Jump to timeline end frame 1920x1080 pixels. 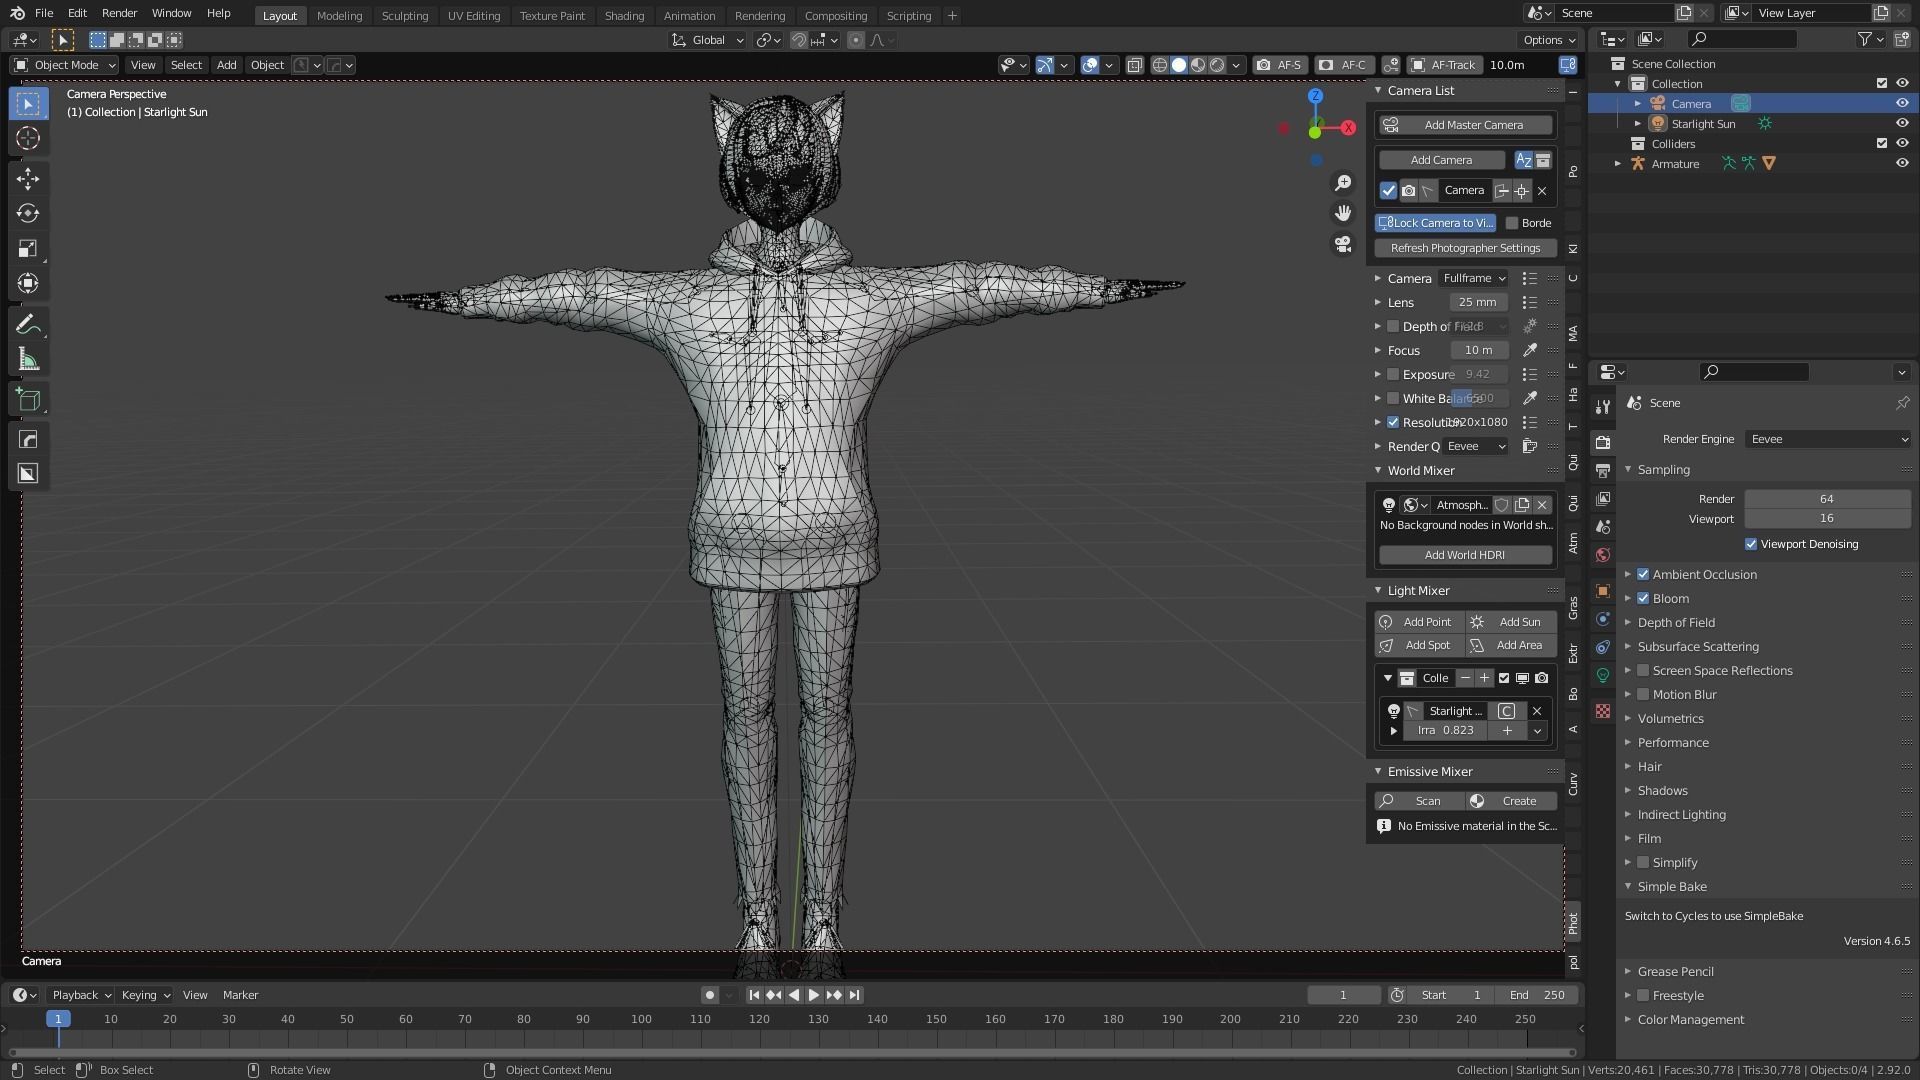click(854, 995)
